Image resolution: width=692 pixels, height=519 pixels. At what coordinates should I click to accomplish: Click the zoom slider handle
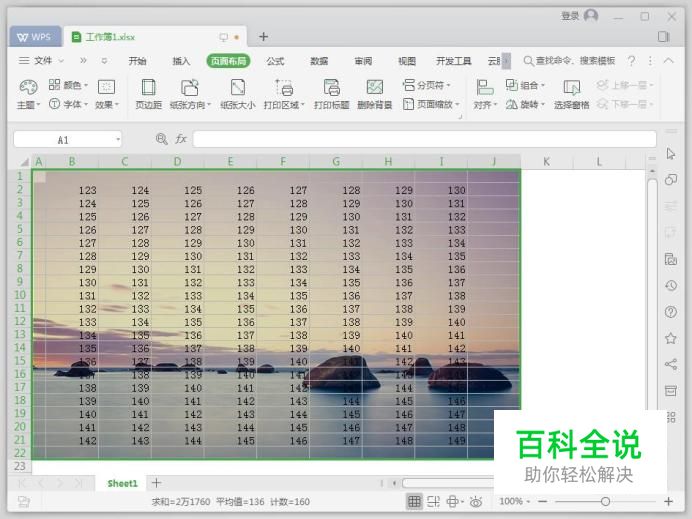point(606,501)
